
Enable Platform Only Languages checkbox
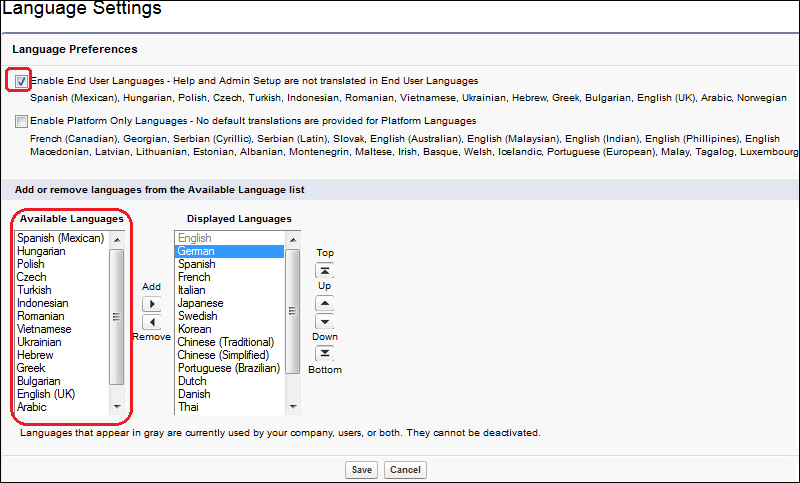[x=21, y=121]
